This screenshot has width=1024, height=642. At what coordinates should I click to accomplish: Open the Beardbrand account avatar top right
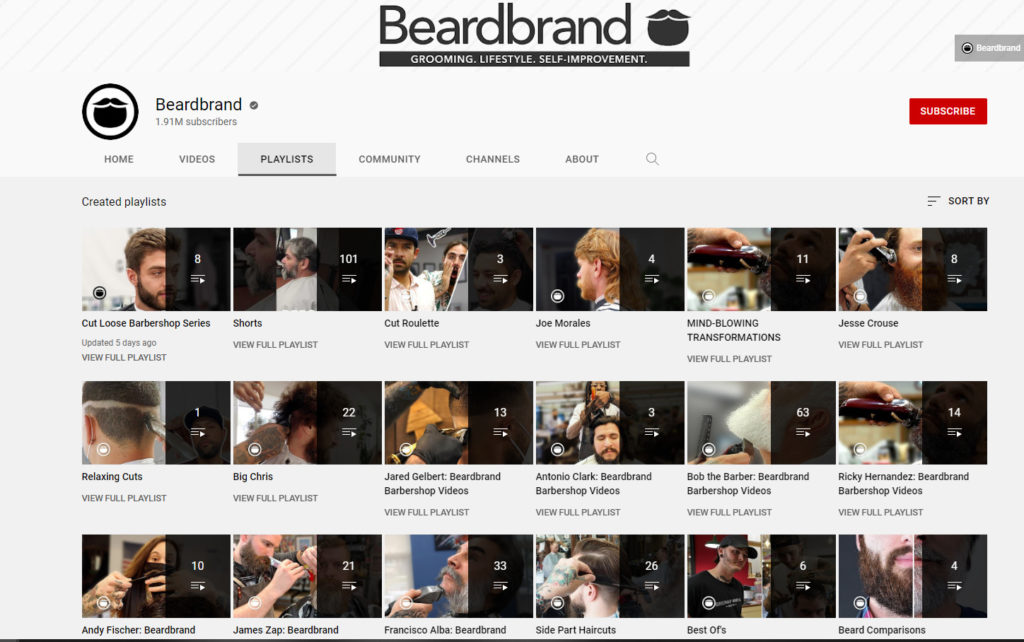coord(966,47)
